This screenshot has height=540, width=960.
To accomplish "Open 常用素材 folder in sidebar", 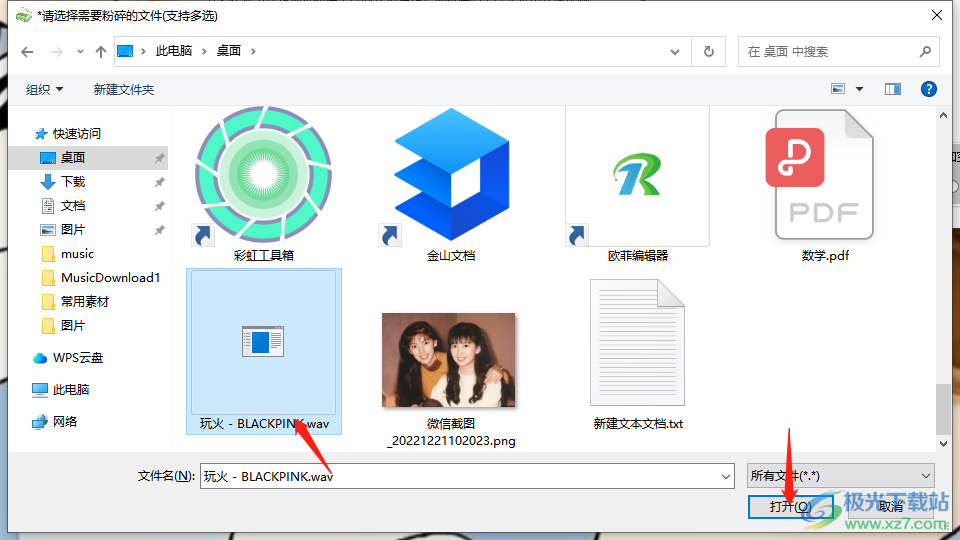I will coord(84,302).
